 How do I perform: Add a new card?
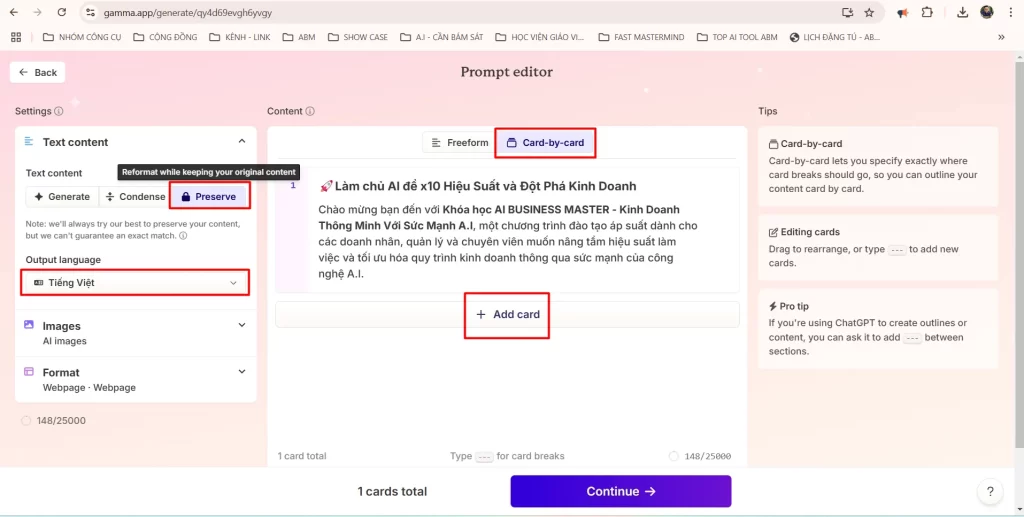507,314
